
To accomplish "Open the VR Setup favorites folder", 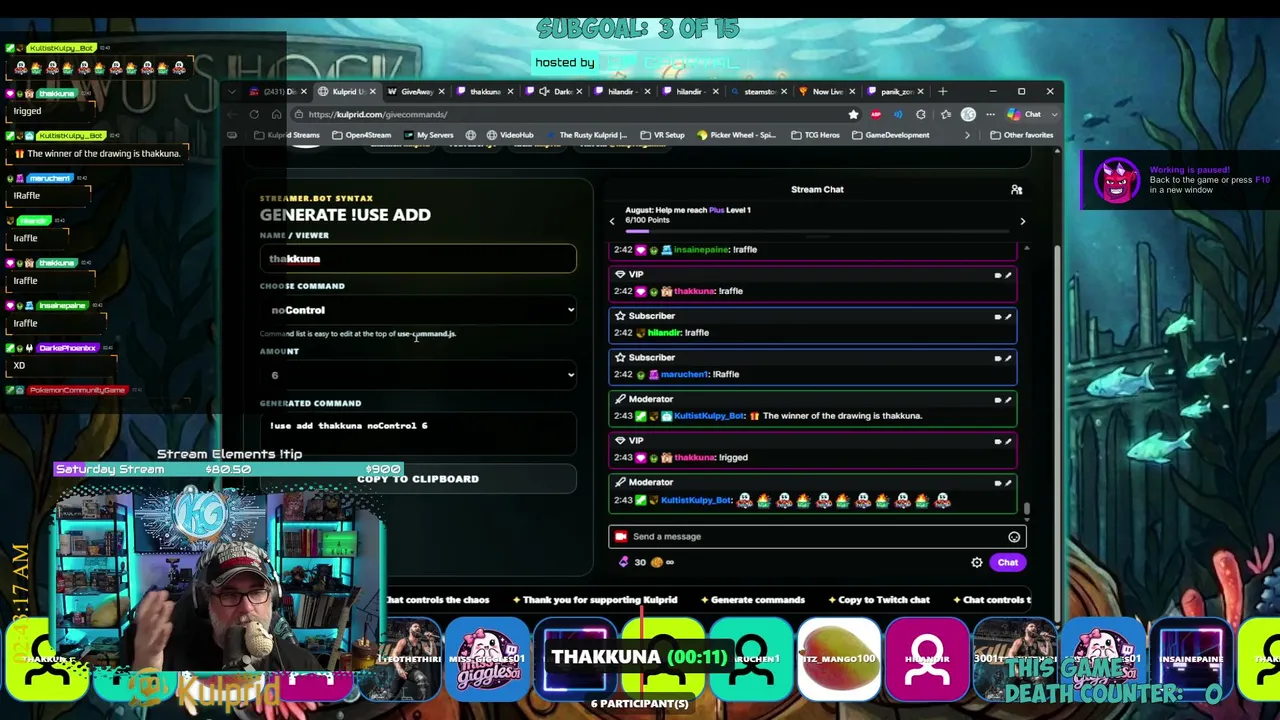I will pos(661,135).
